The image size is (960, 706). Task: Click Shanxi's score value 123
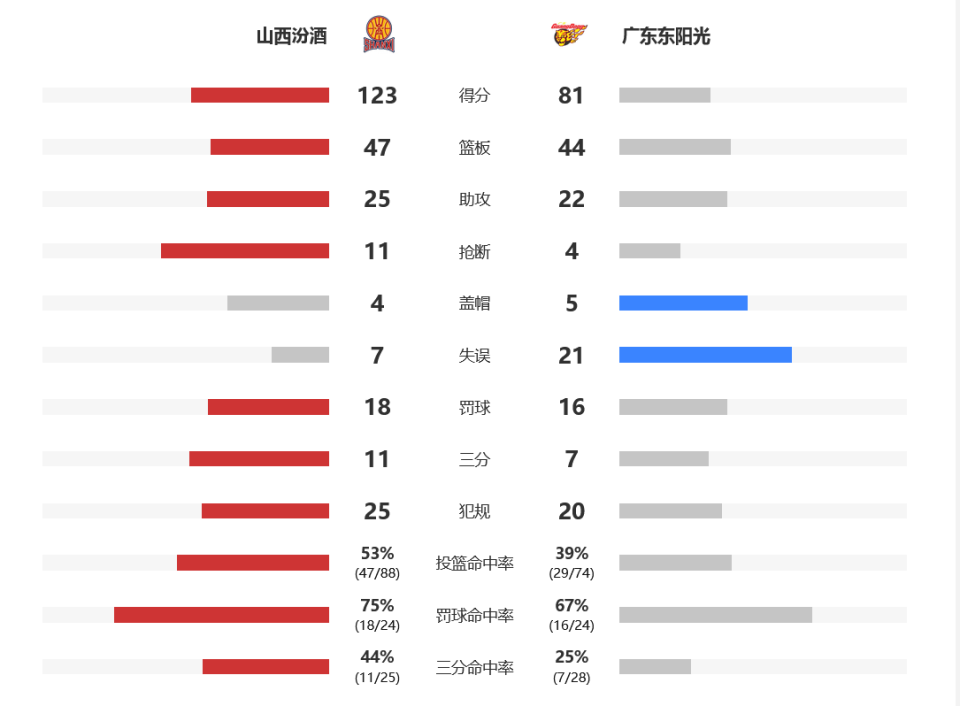point(377,96)
